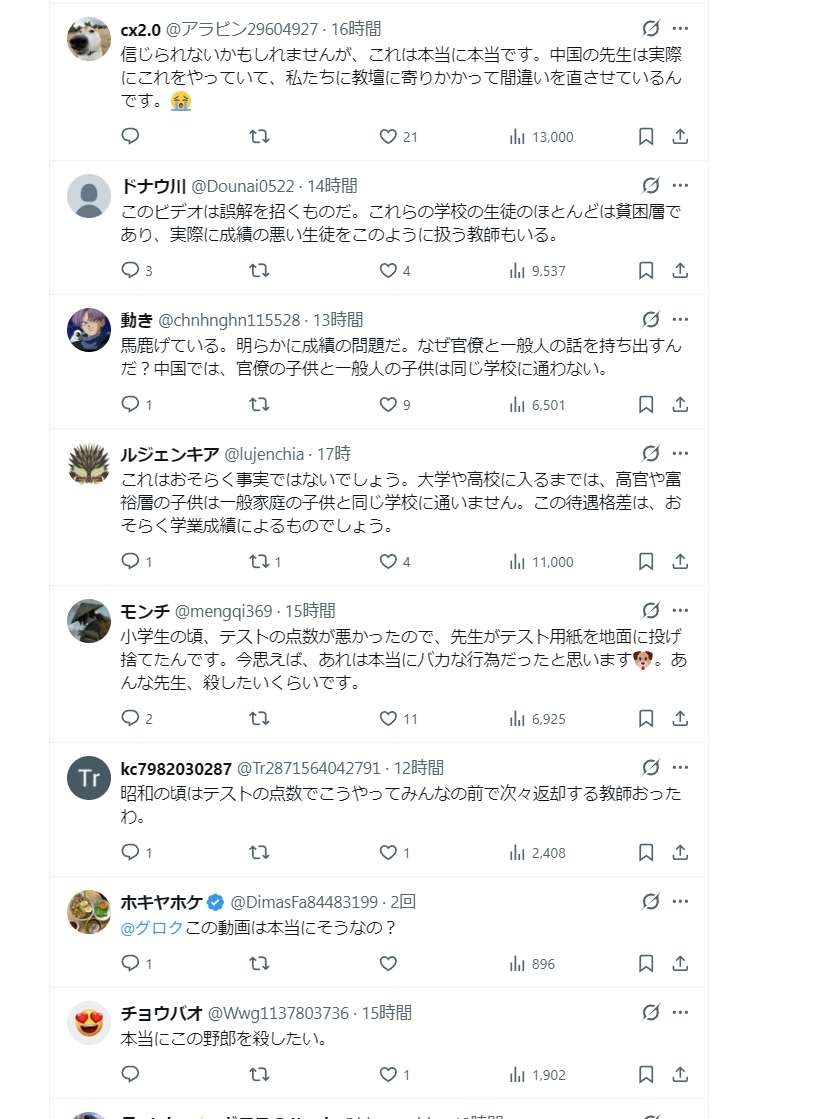Reply to cx2.0's post
This screenshot has width=818, height=1119.
130,136
